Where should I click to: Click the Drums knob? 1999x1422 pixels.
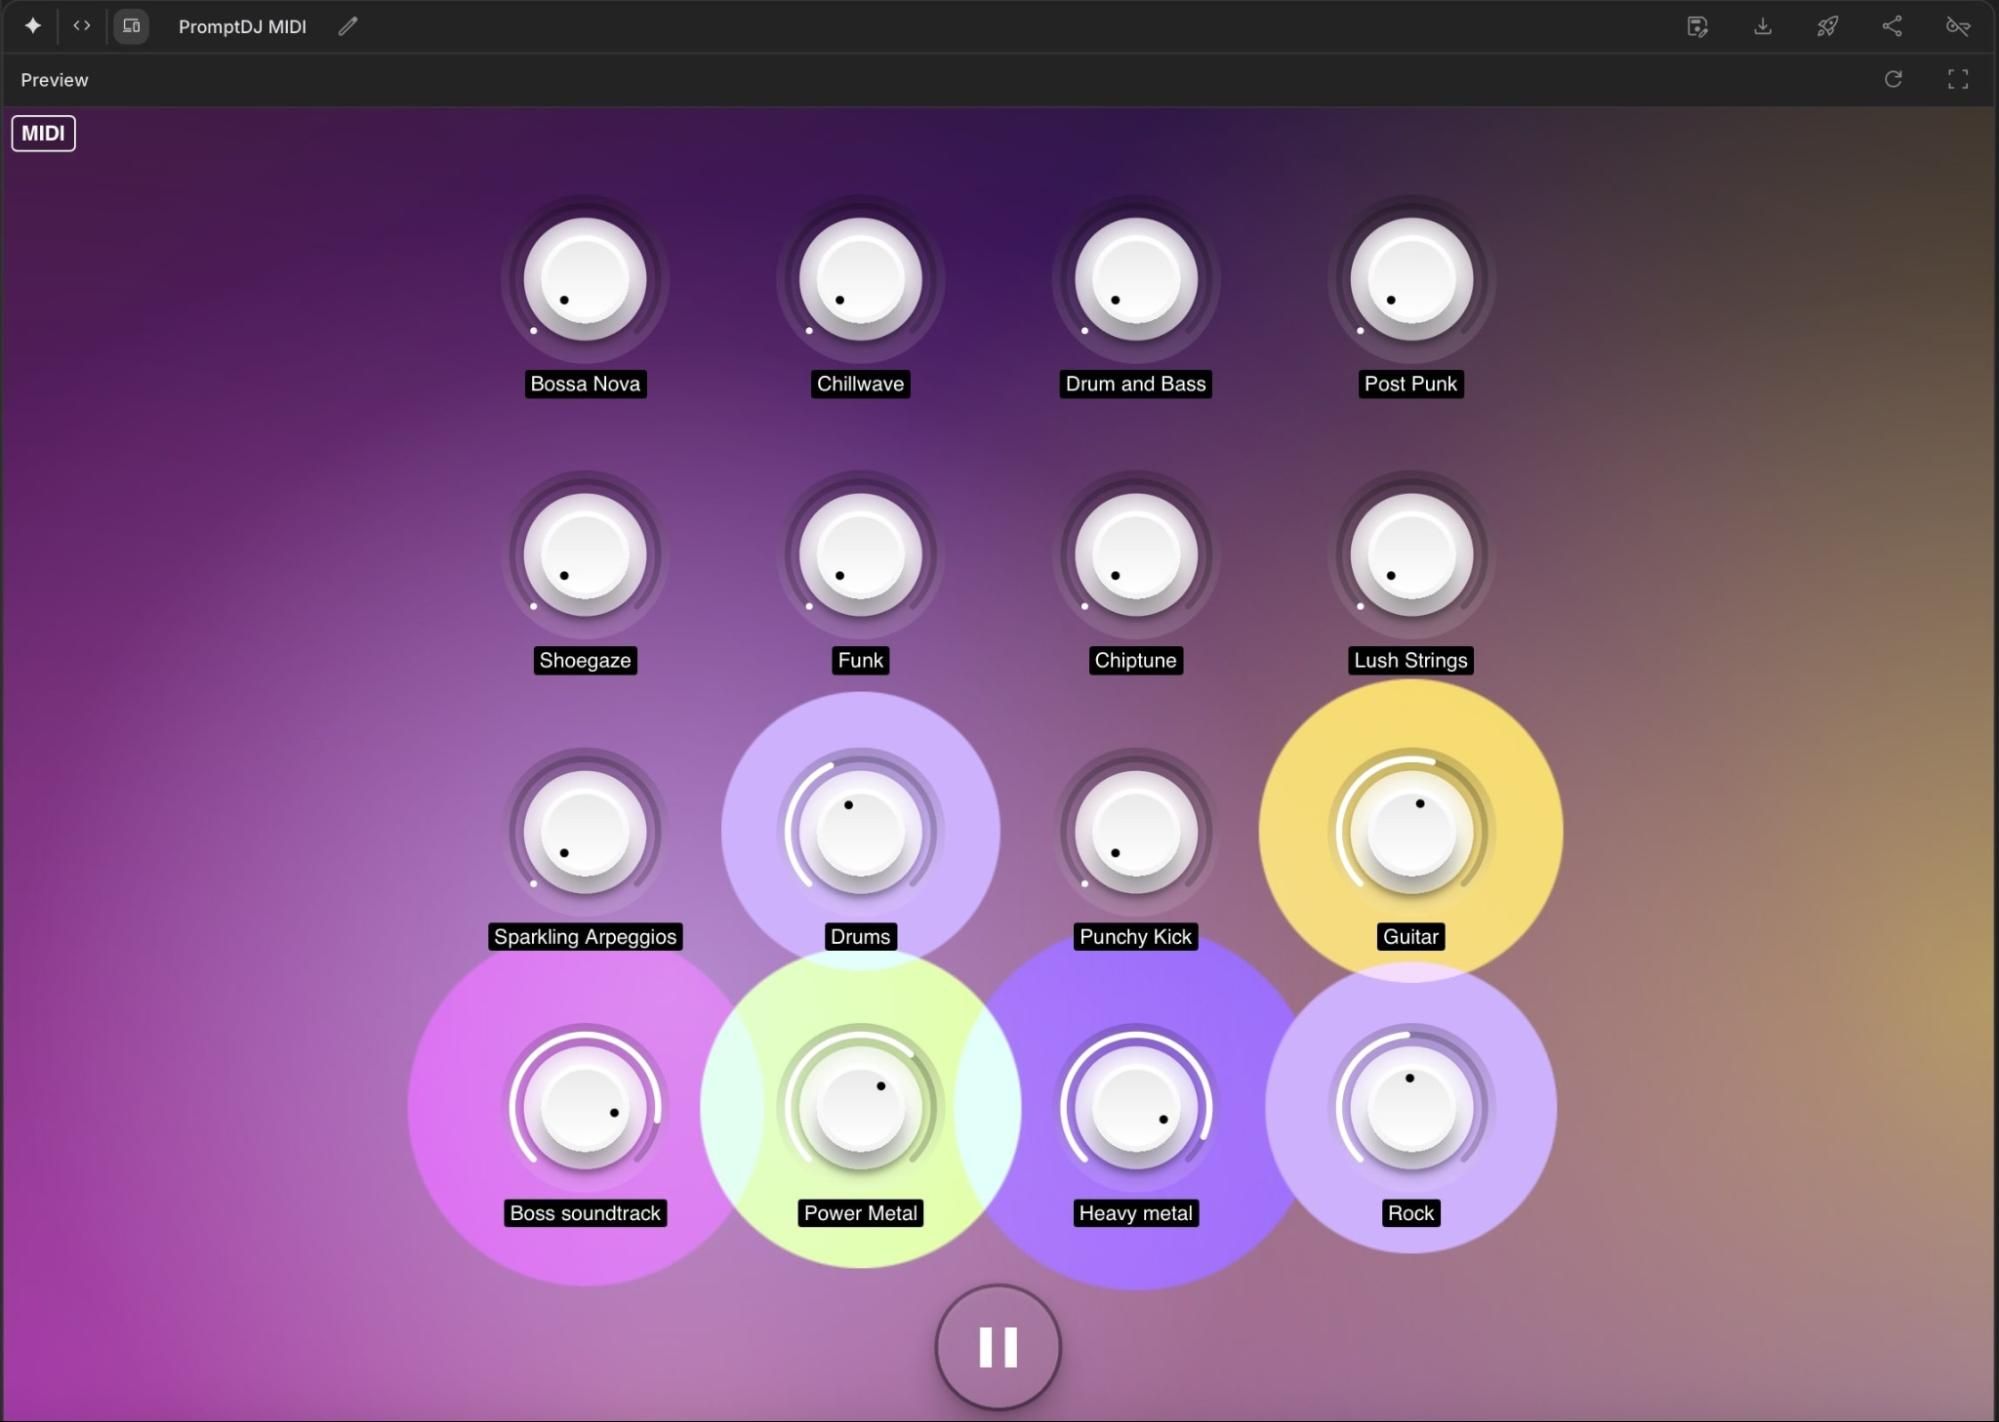tap(860, 832)
